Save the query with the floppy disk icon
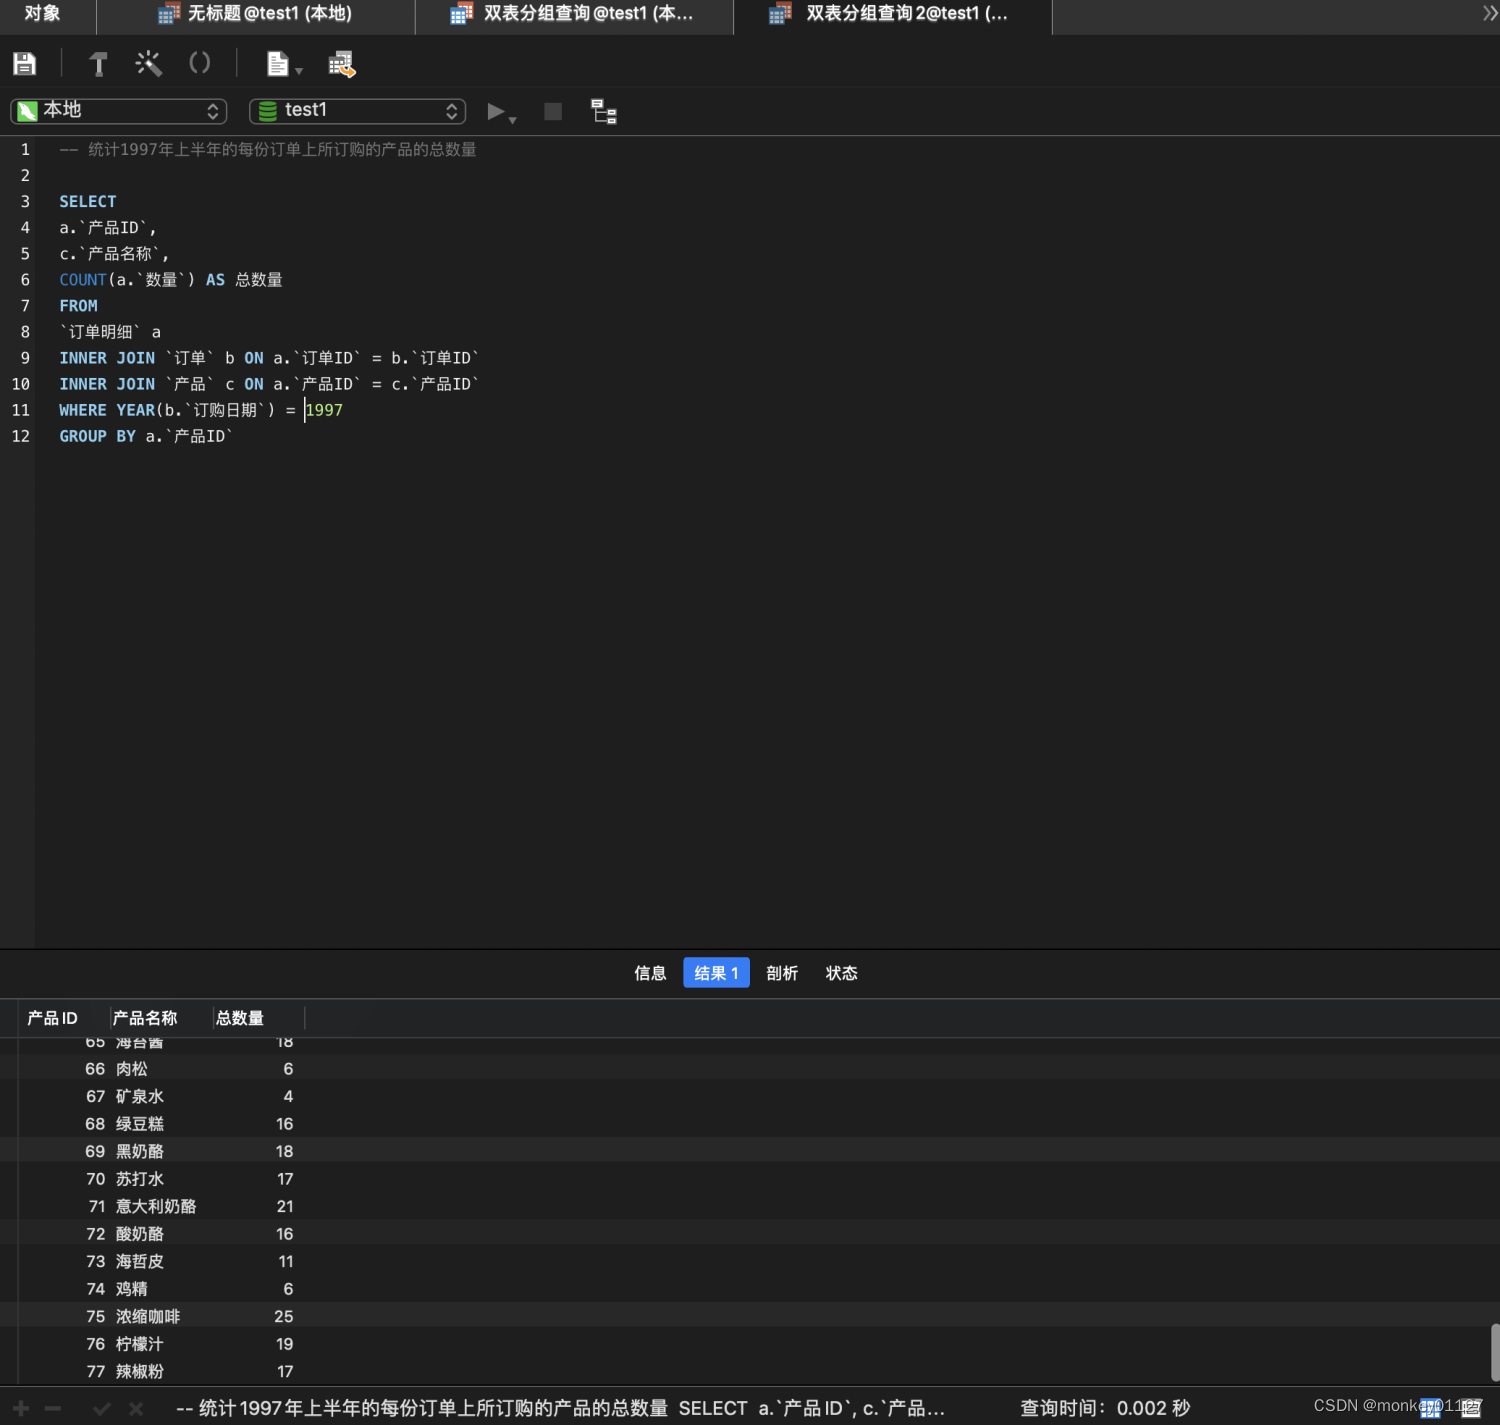The width and height of the screenshot is (1500, 1425). tap(24, 64)
